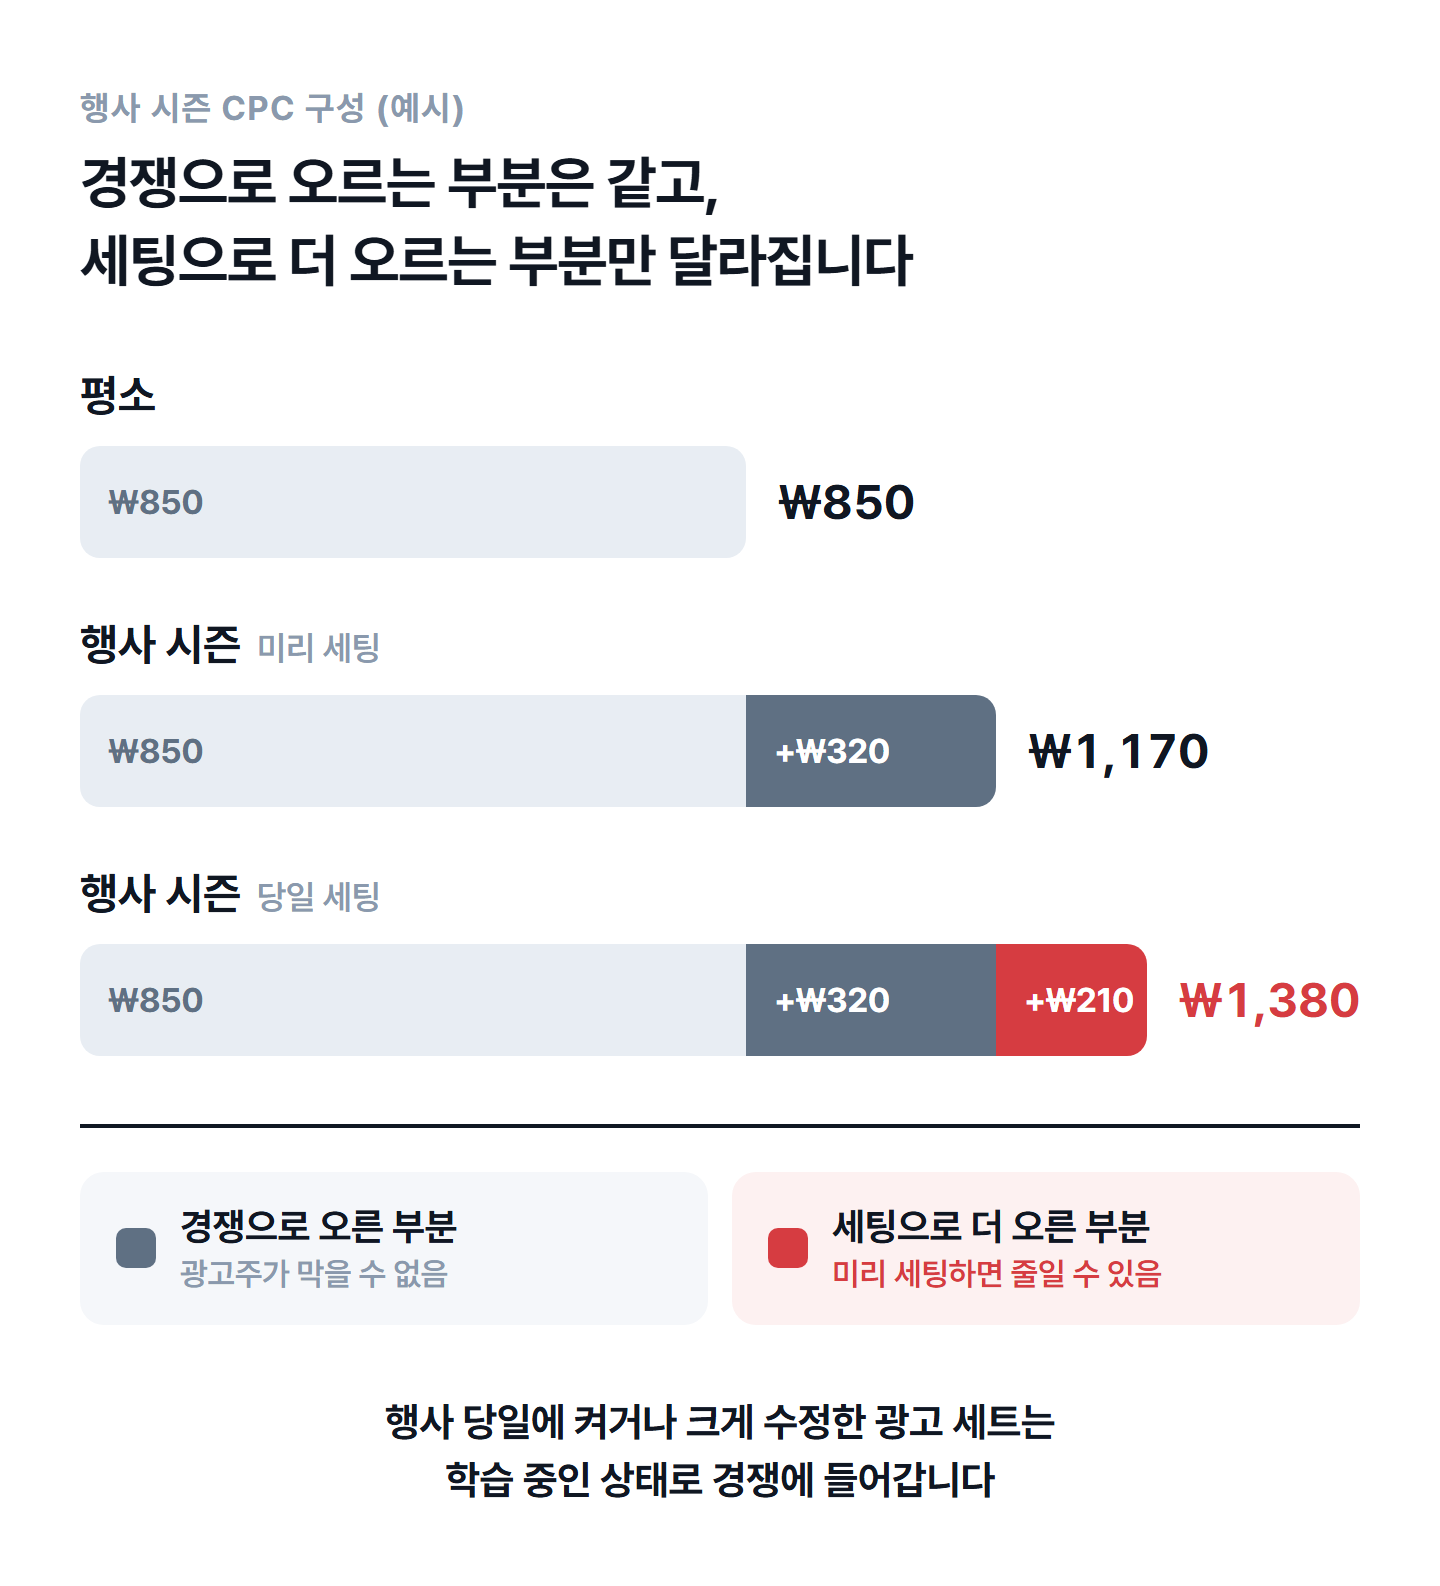This screenshot has height=1586, width=1440.
Task: Select the 평소 ₩850 base bar
Action: (x=413, y=502)
